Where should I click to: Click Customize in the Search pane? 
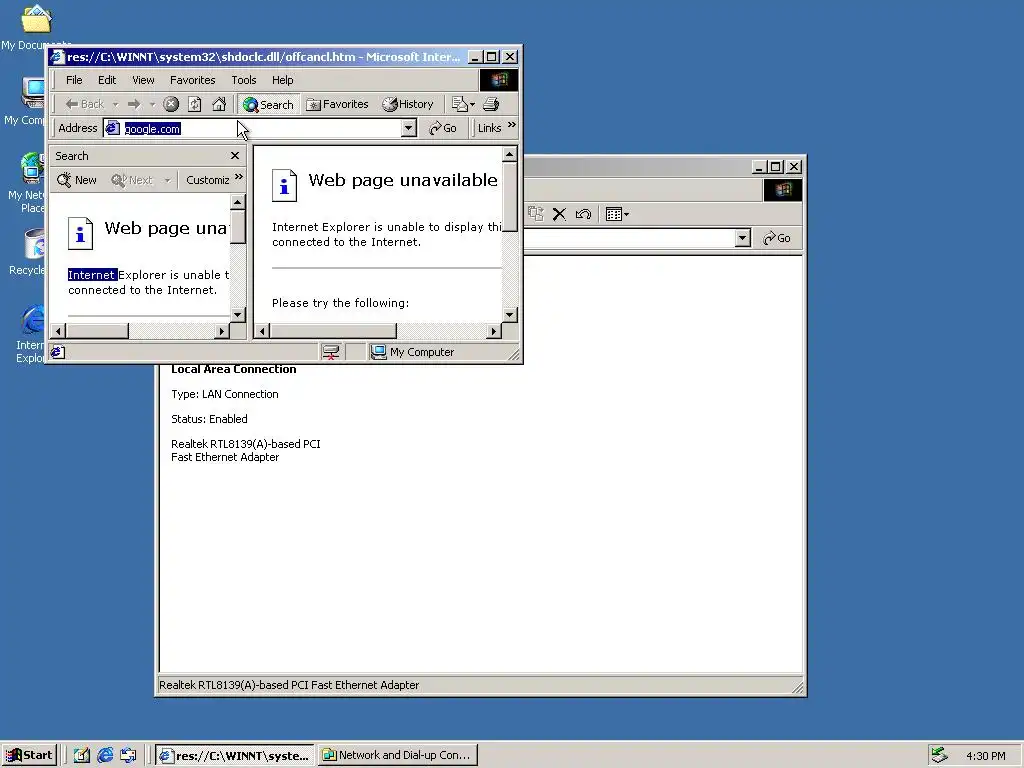[207, 180]
